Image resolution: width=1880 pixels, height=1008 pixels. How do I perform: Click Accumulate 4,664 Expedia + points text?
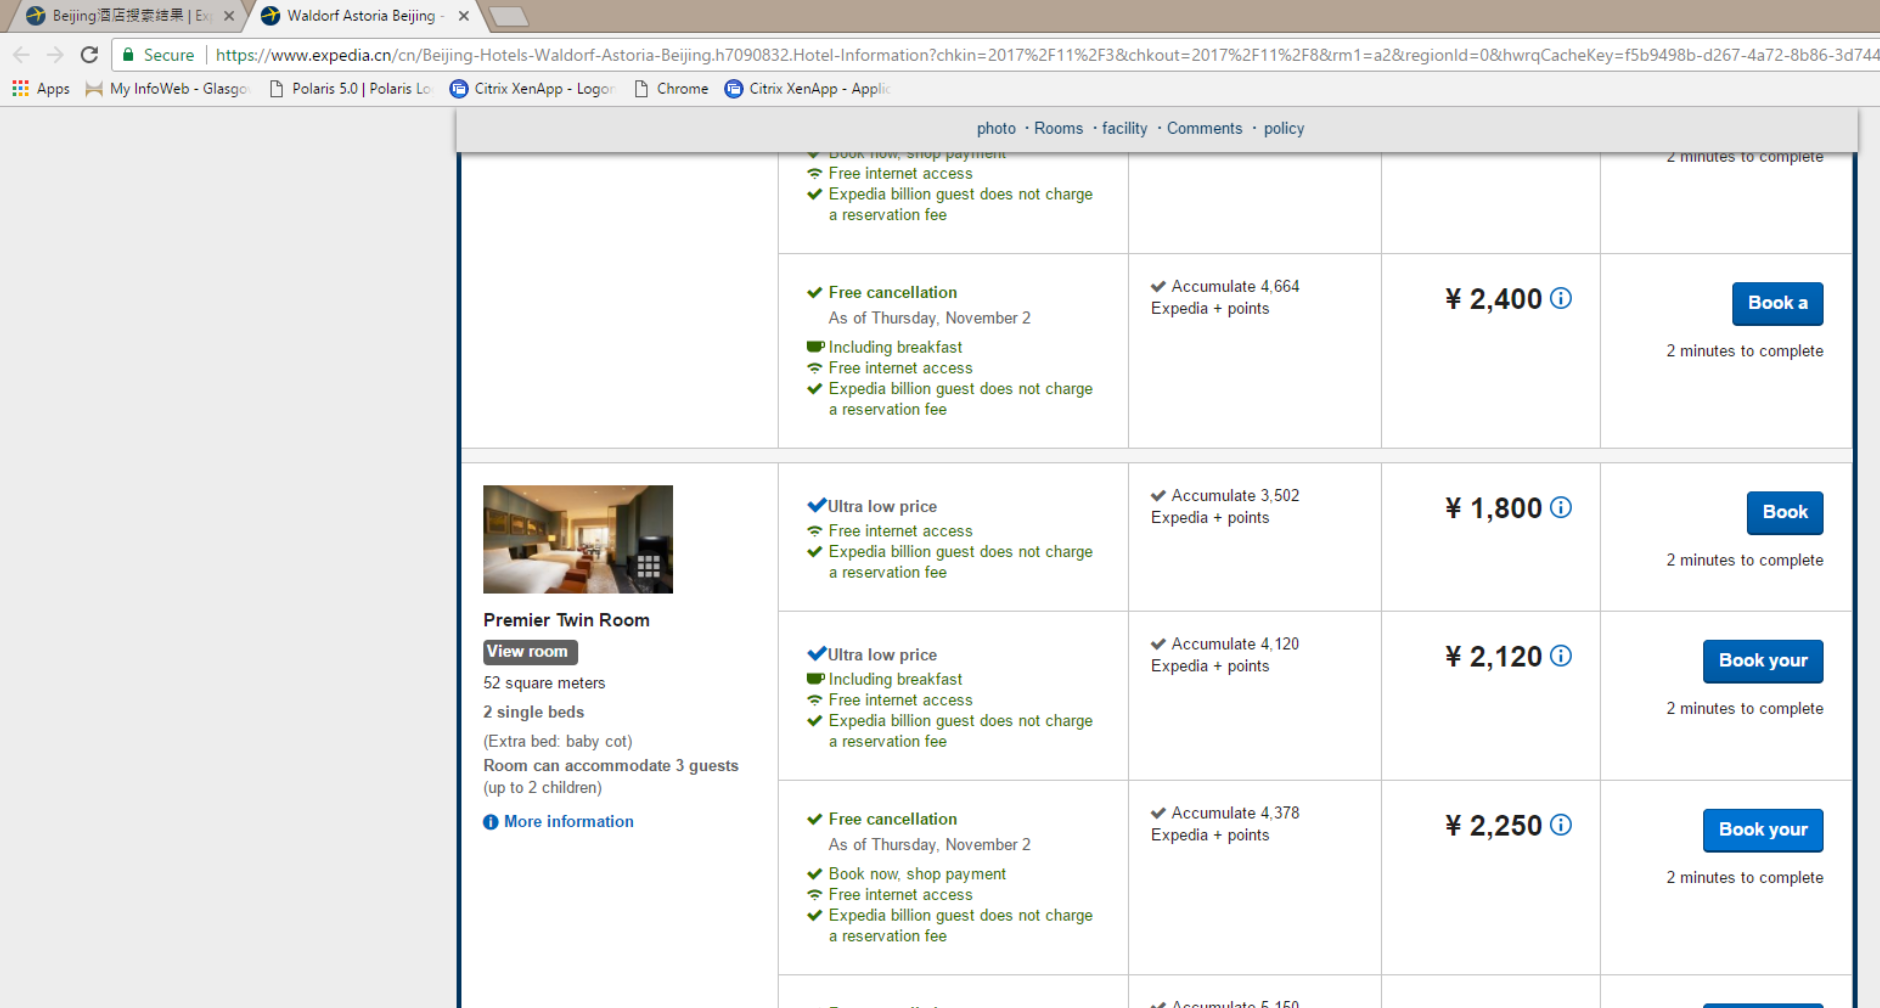(1225, 297)
